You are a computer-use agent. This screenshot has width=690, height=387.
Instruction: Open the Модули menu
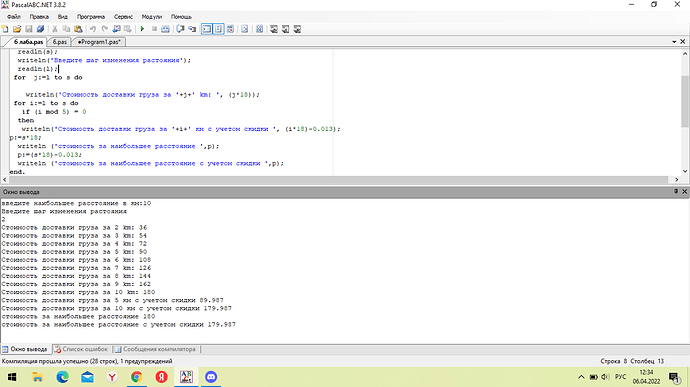[x=152, y=17]
